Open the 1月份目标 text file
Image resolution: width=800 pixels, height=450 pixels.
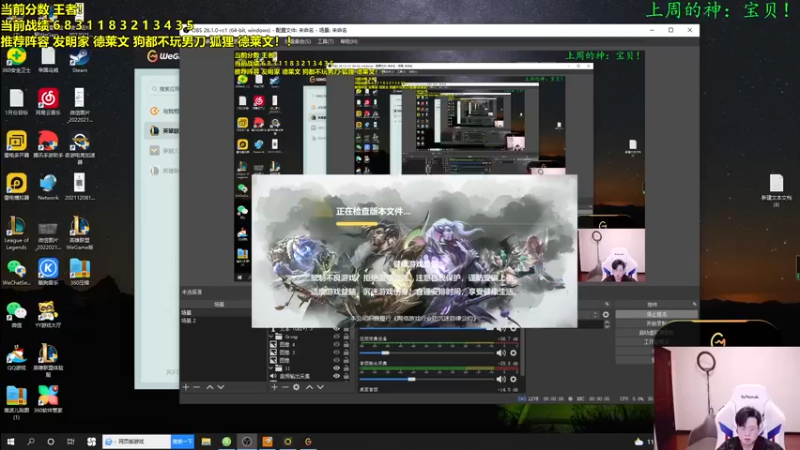point(16,102)
